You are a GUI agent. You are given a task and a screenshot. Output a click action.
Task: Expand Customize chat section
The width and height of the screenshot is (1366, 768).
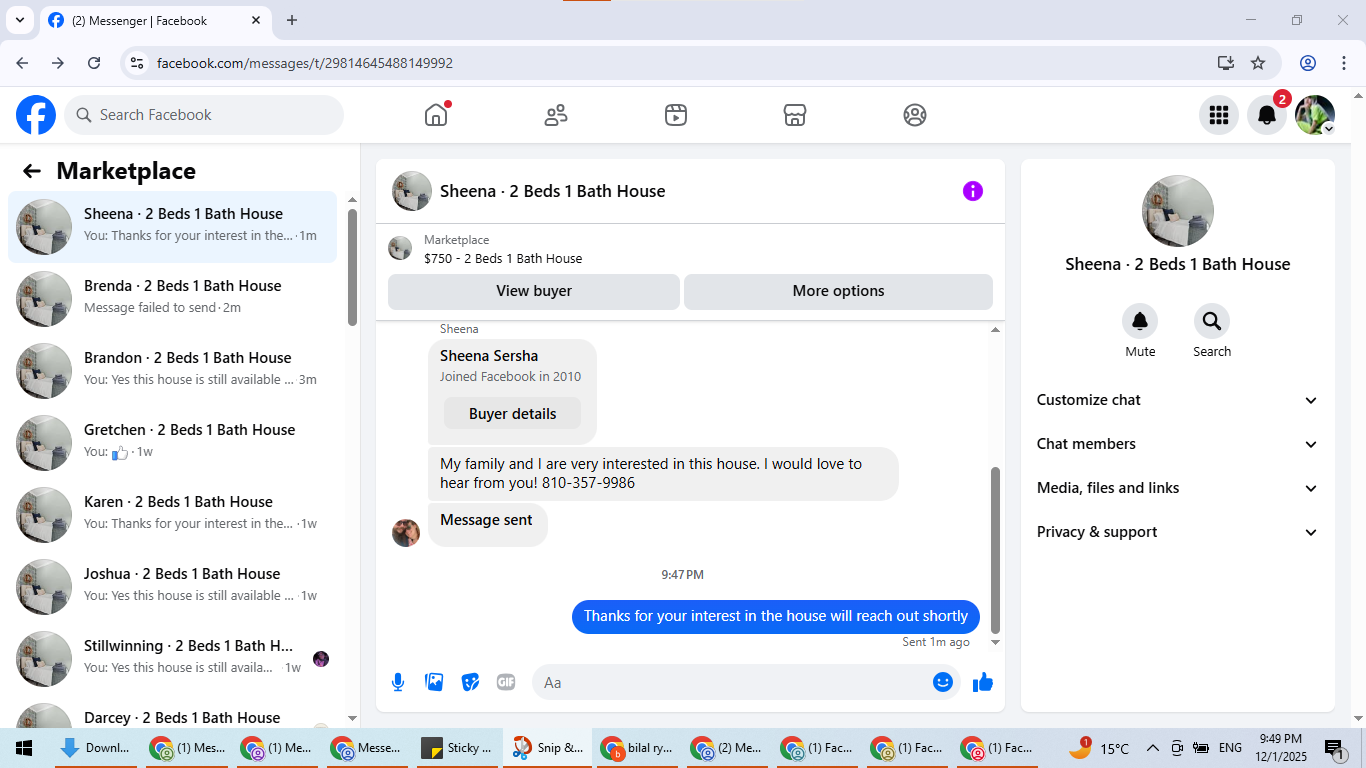(x=1178, y=400)
